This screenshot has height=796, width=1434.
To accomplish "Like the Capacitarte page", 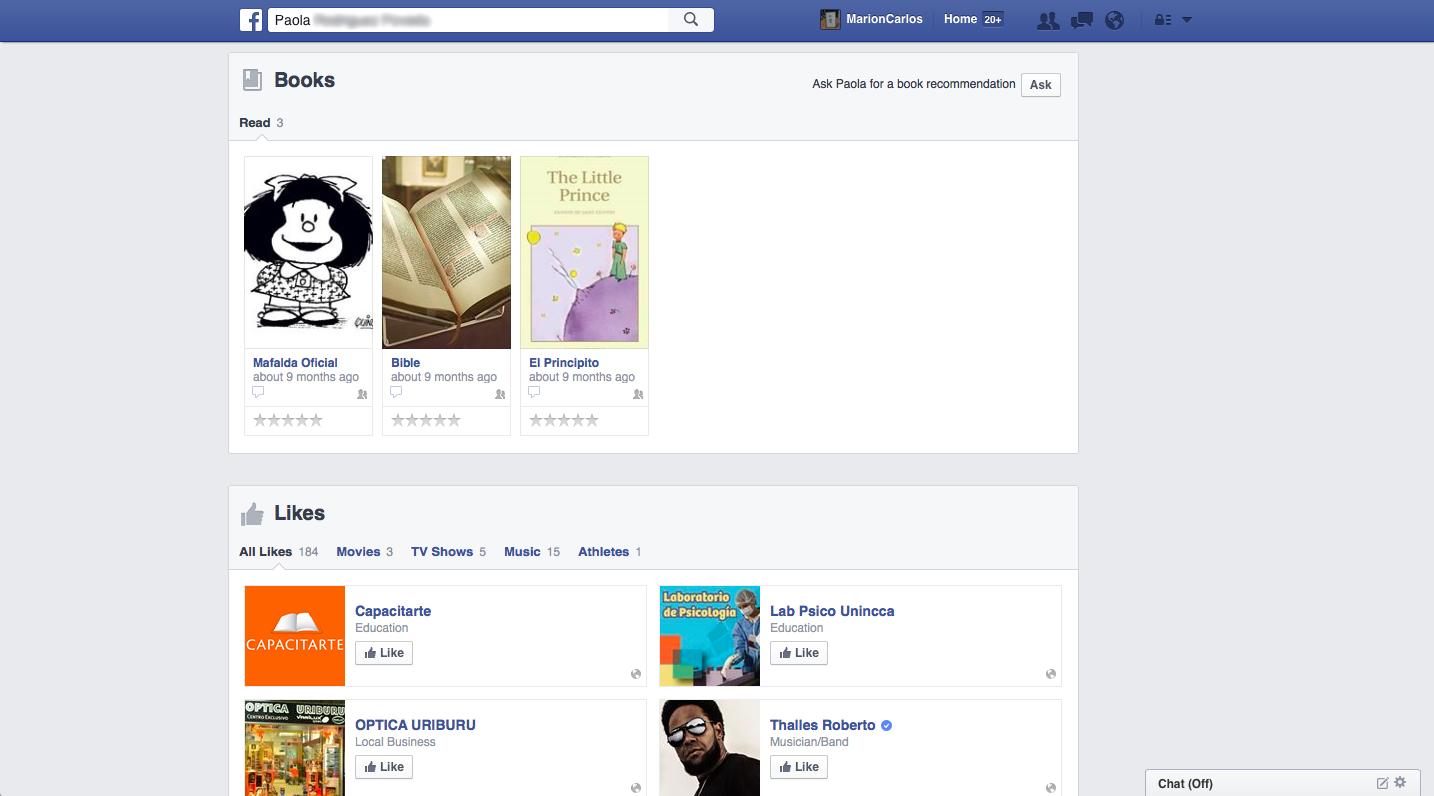I will (384, 653).
